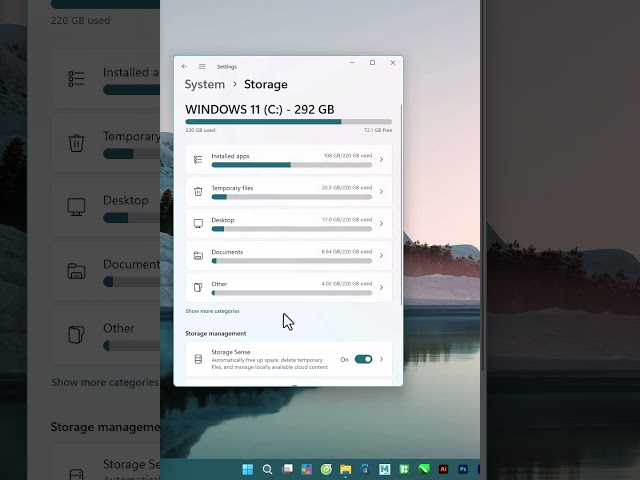Open taskbar Search
The width and height of the screenshot is (640, 480).
[x=267, y=469]
